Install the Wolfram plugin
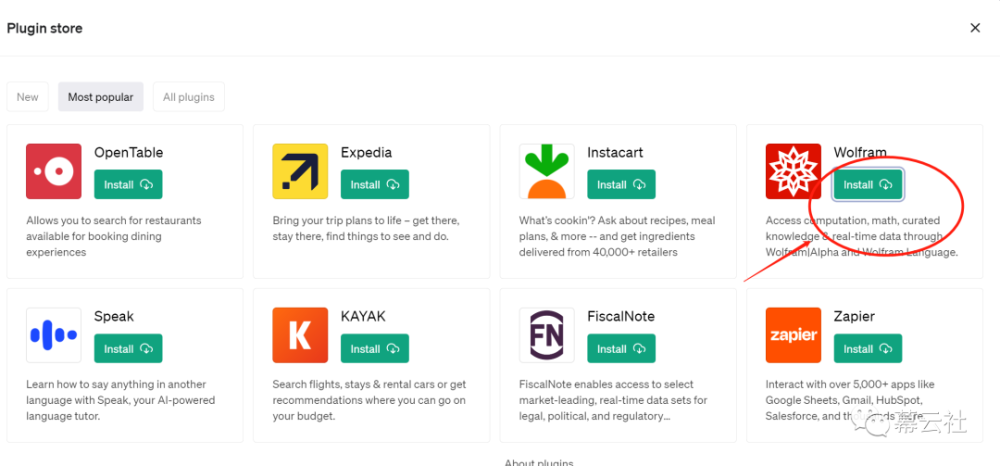This screenshot has height=466, width=1000. coord(868,185)
